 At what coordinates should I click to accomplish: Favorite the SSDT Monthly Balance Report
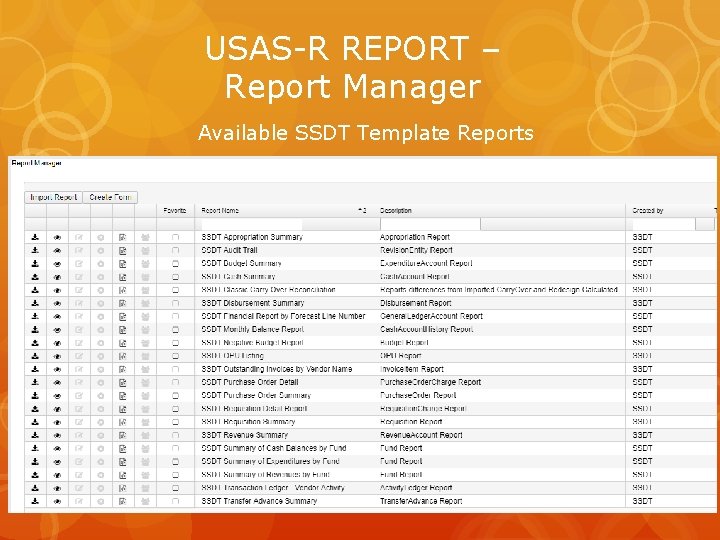coord(175,330)
